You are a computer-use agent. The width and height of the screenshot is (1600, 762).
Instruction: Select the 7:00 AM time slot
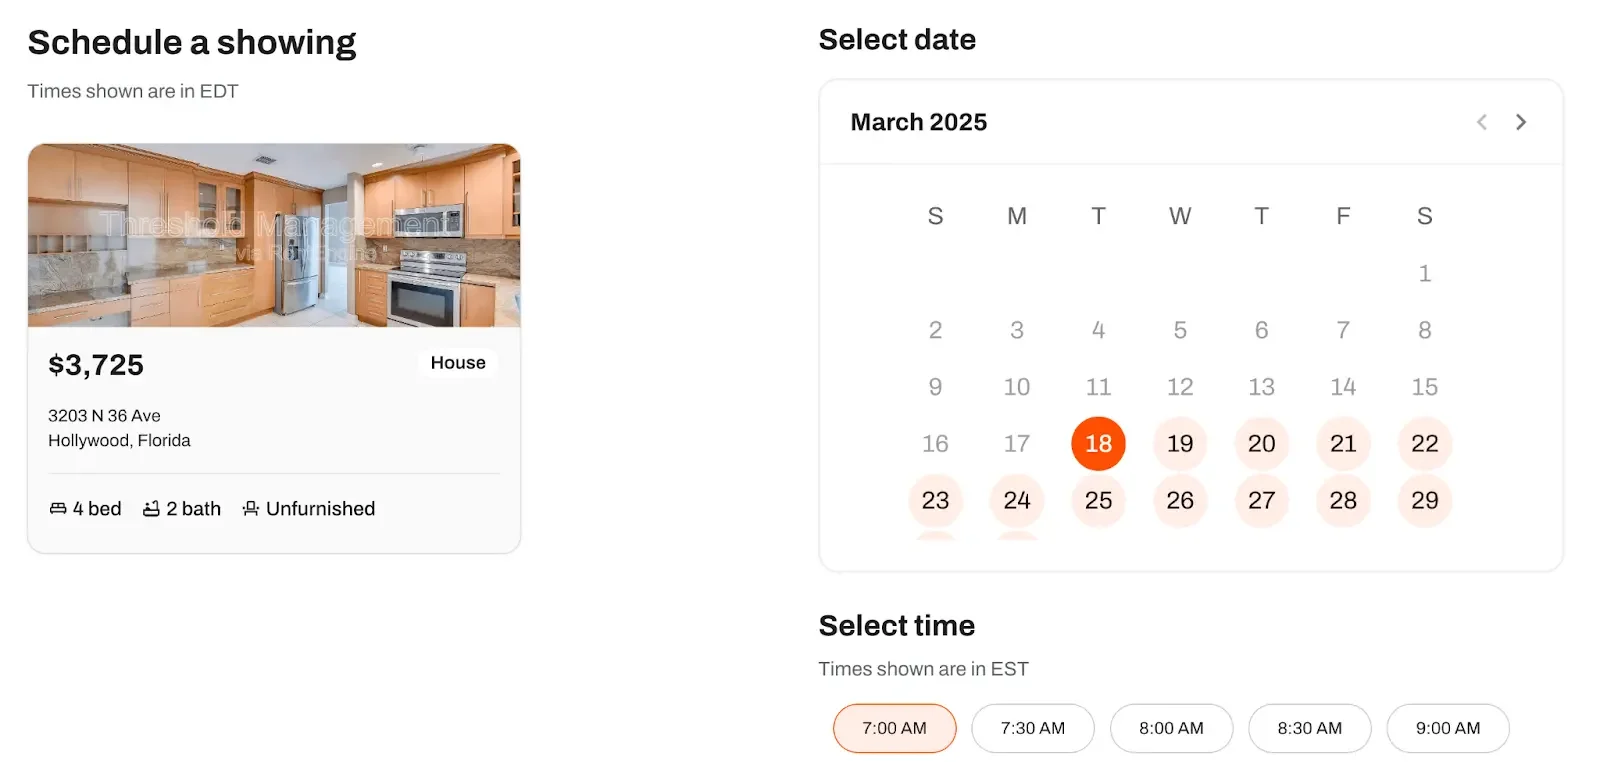894,728
